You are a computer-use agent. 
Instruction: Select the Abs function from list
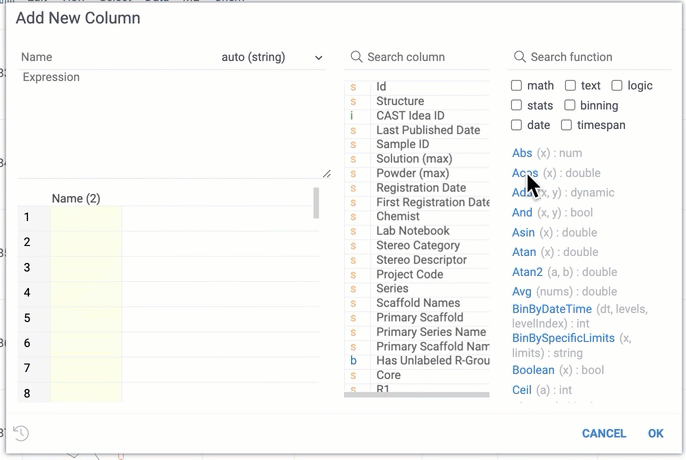[522, 153]
